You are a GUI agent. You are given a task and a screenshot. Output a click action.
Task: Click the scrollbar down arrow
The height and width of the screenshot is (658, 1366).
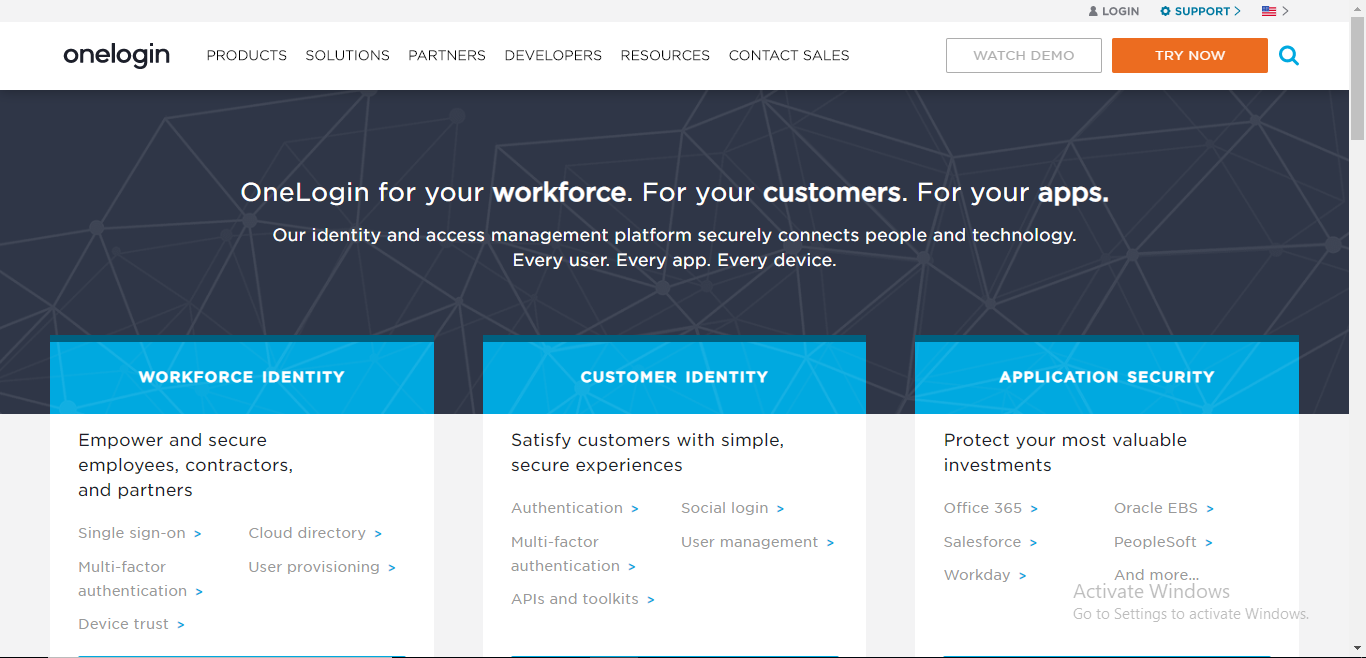tap(1357, 649)
